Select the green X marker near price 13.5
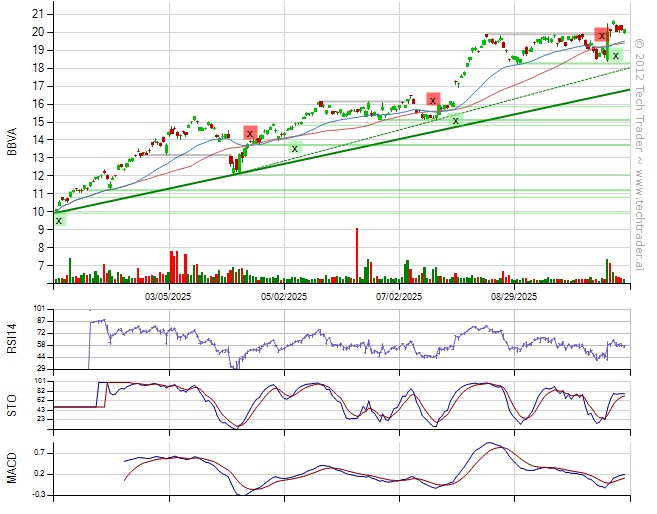 click(295, 148)
